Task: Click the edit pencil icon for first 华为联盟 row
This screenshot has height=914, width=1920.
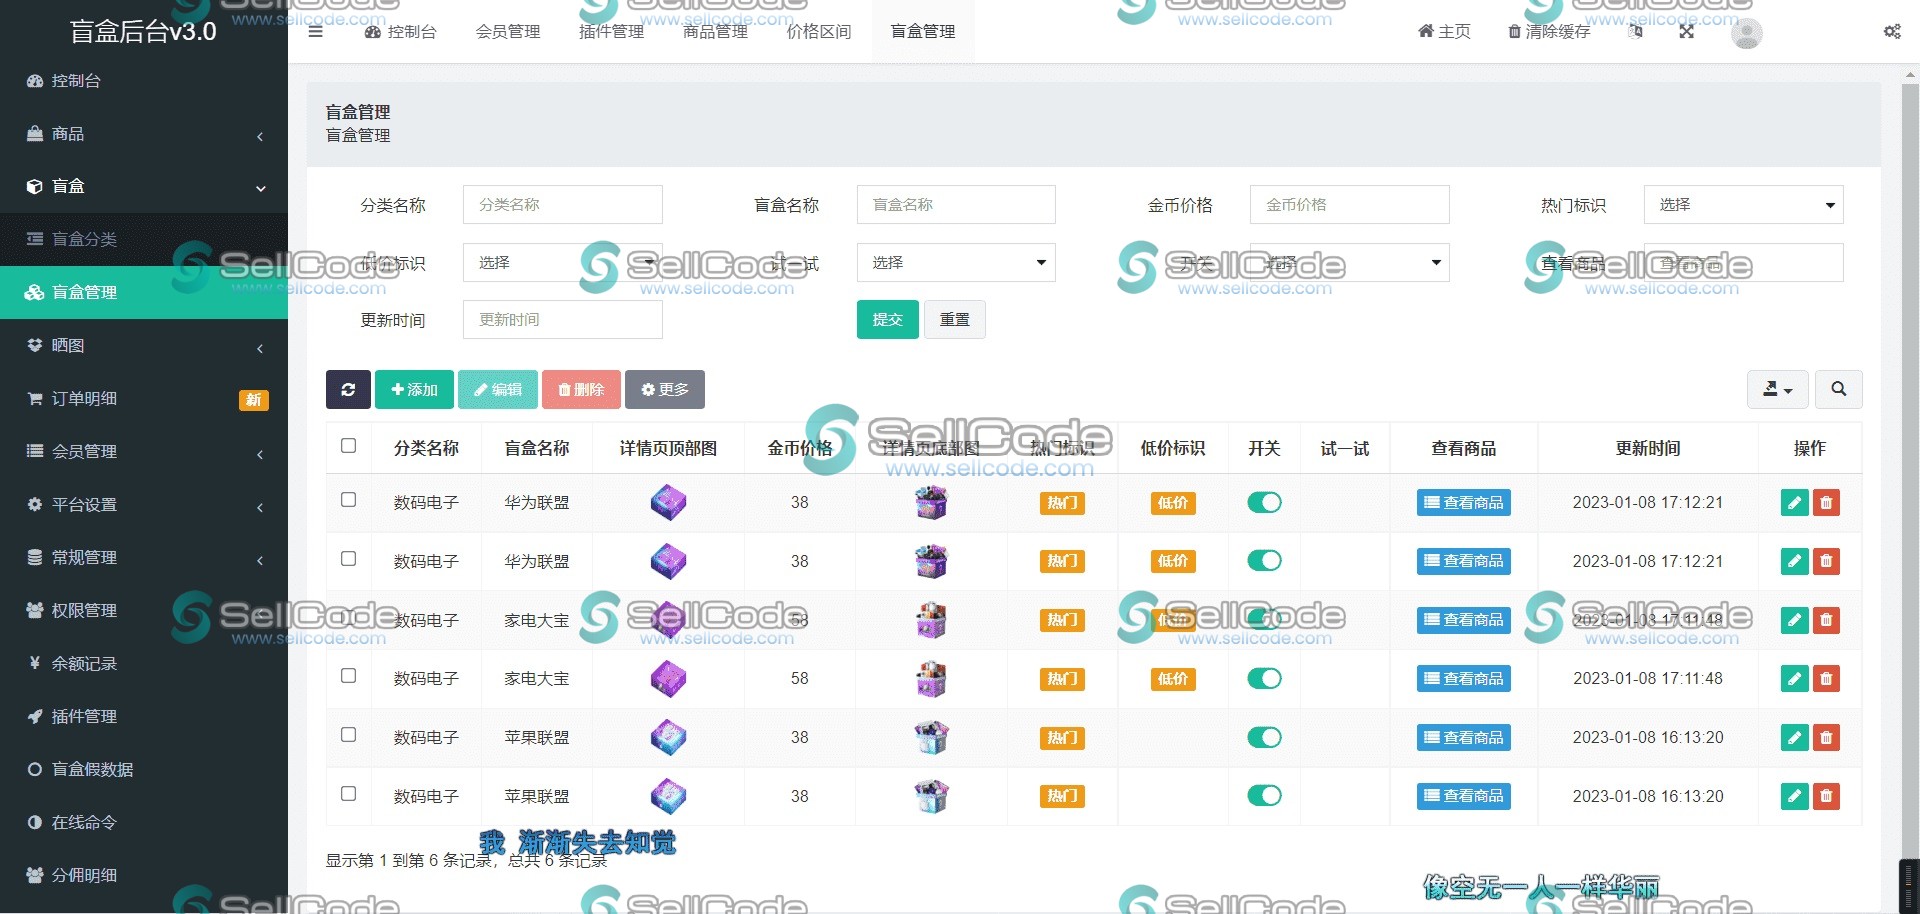Action: [x=1793, y=503]
